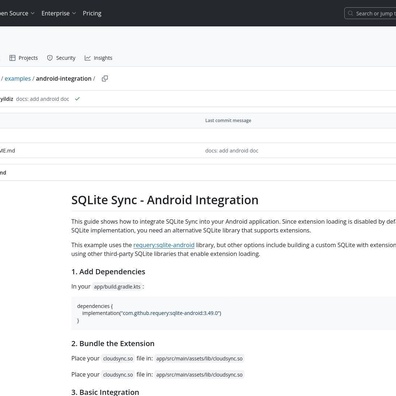Click the '2. Bundle the Extension' heading
This screenshot has width=396, height=396.
(x=113, y=344)
